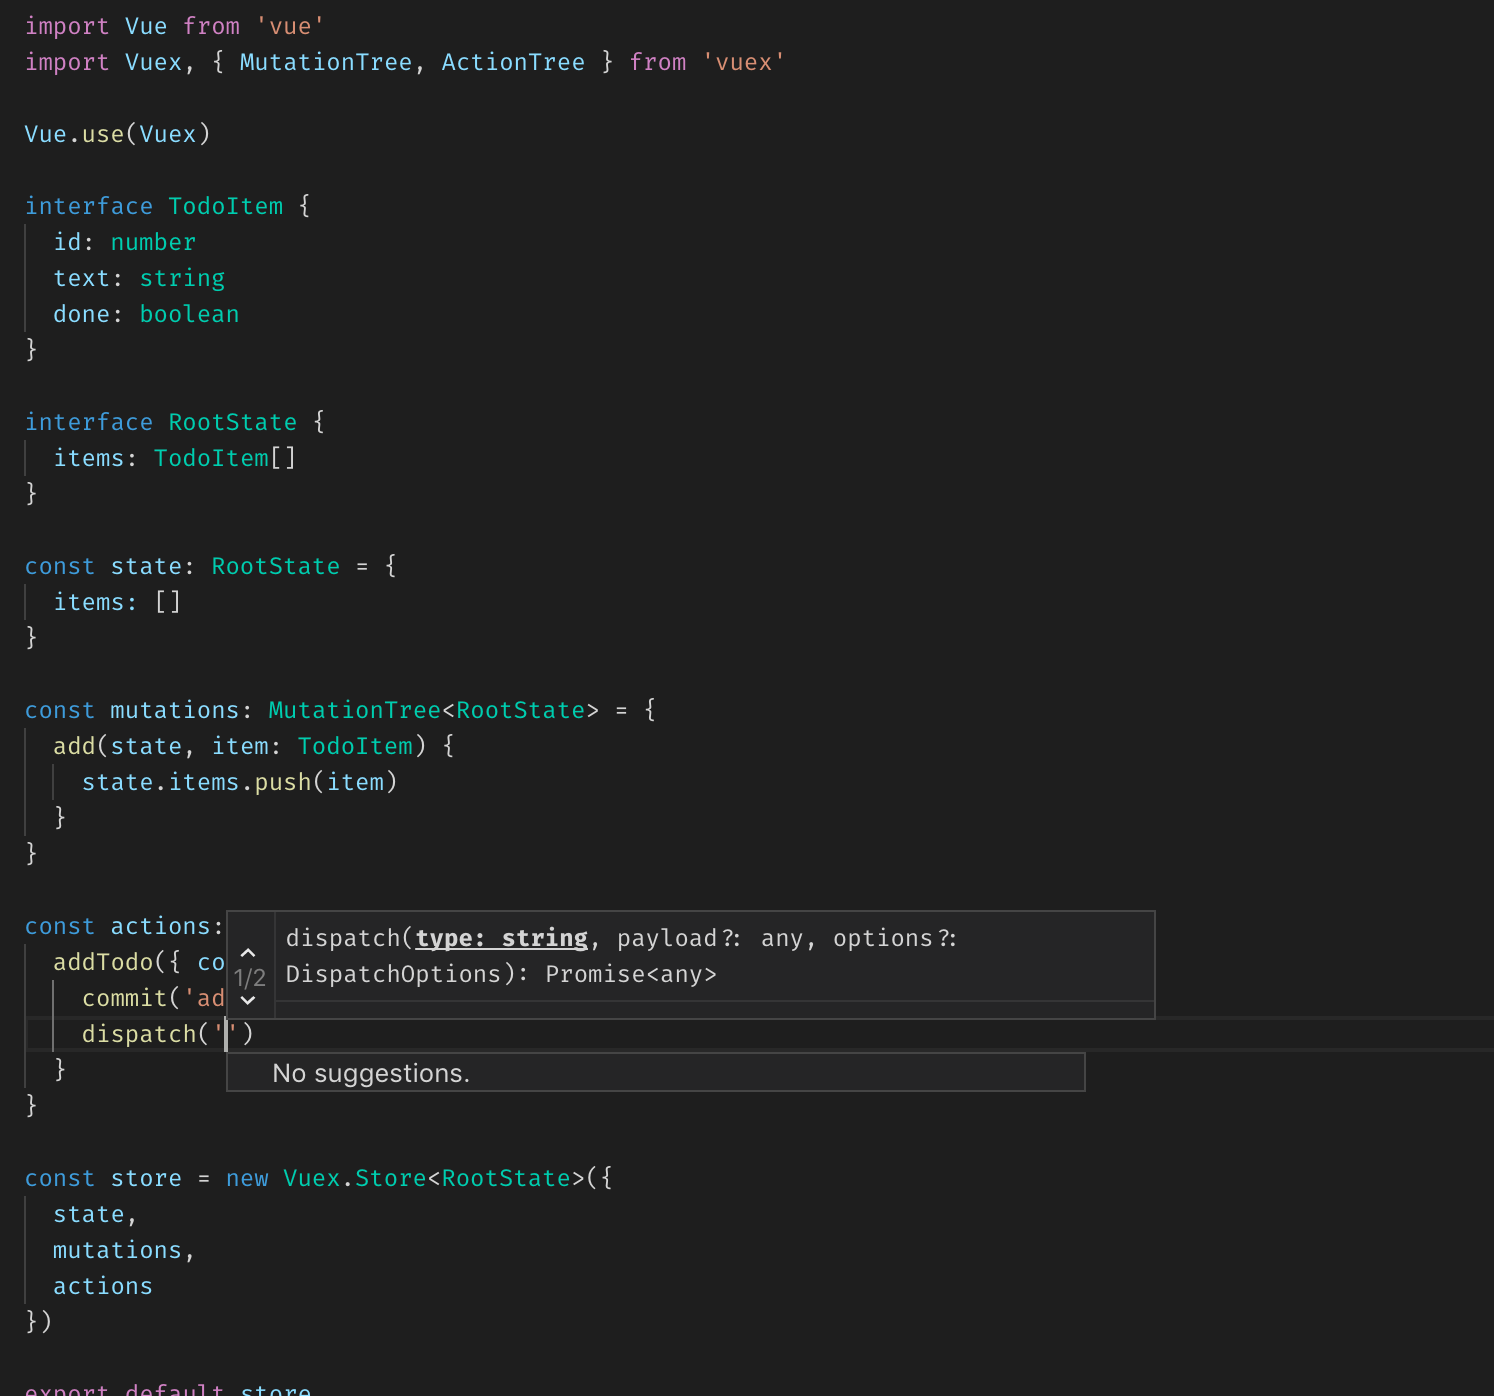Click the commit call in addTodo
This screenshot has width=1494, height=1396.
pyautogui.click(x=125, y=998)
